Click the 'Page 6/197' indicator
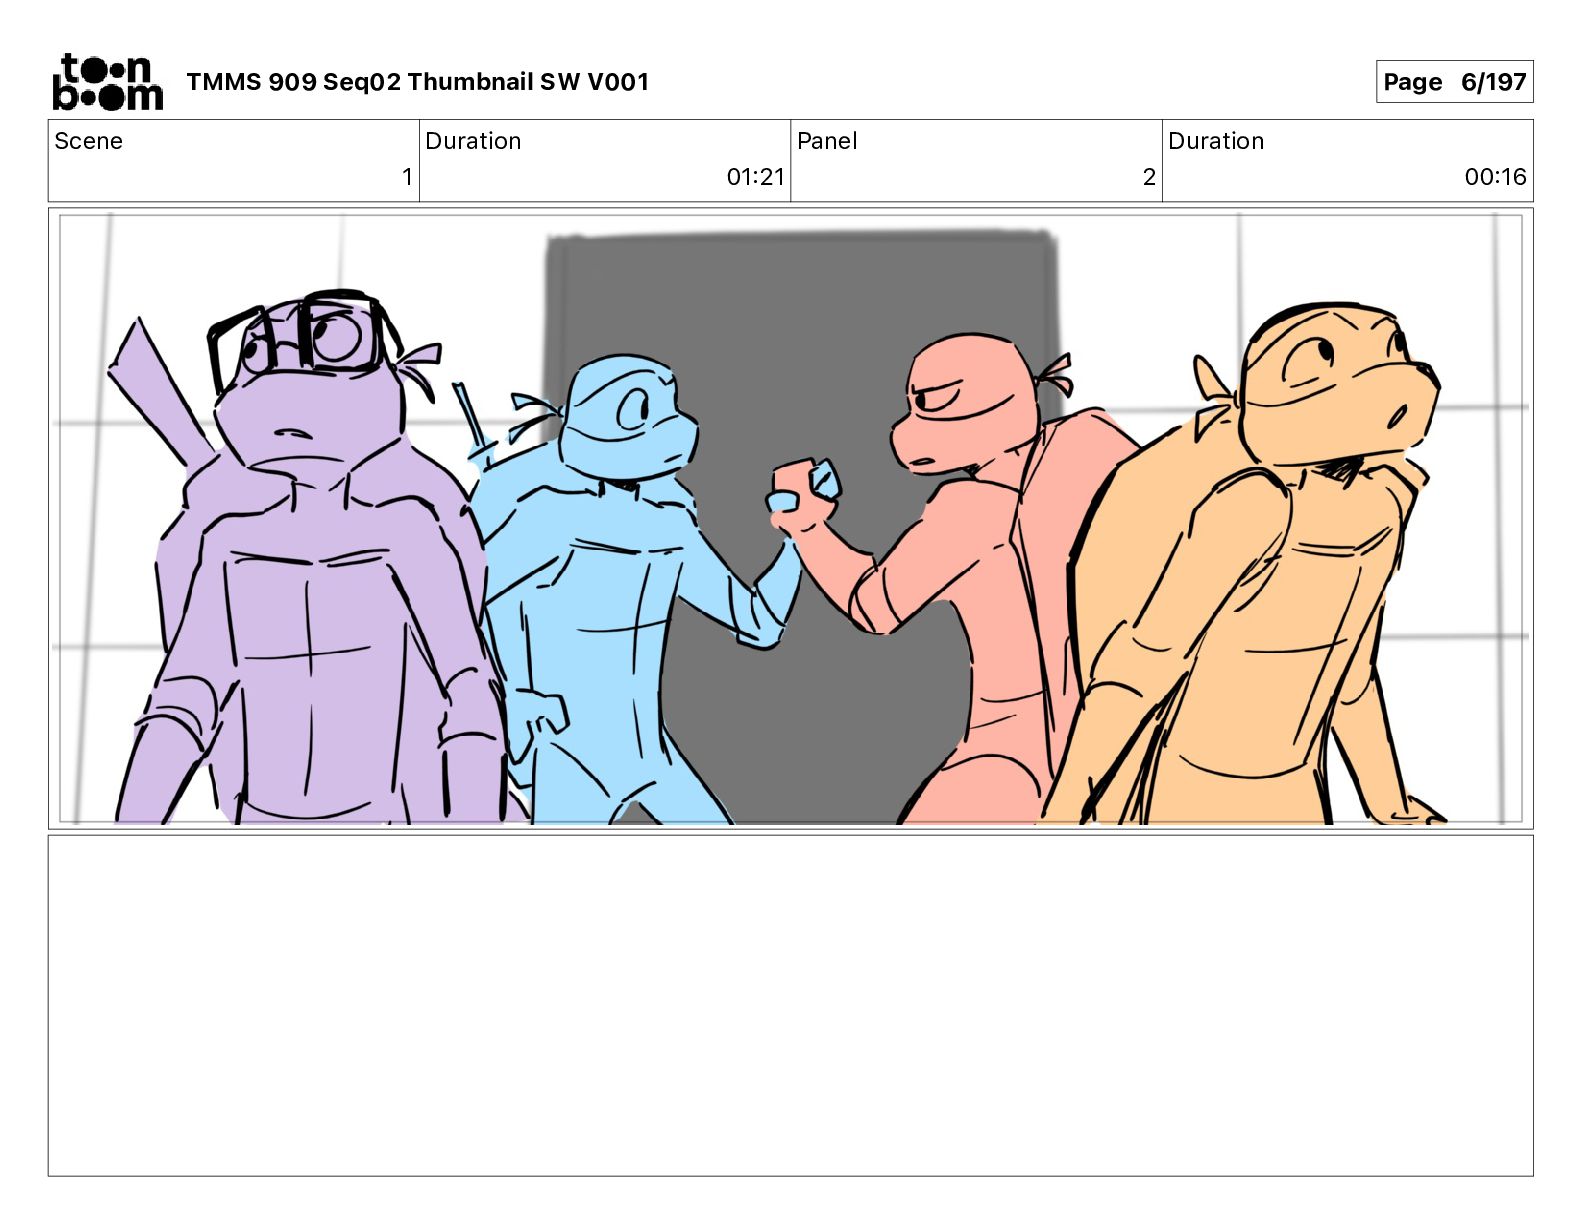Screen dimensions: 1584x1224 [1454, 82]
